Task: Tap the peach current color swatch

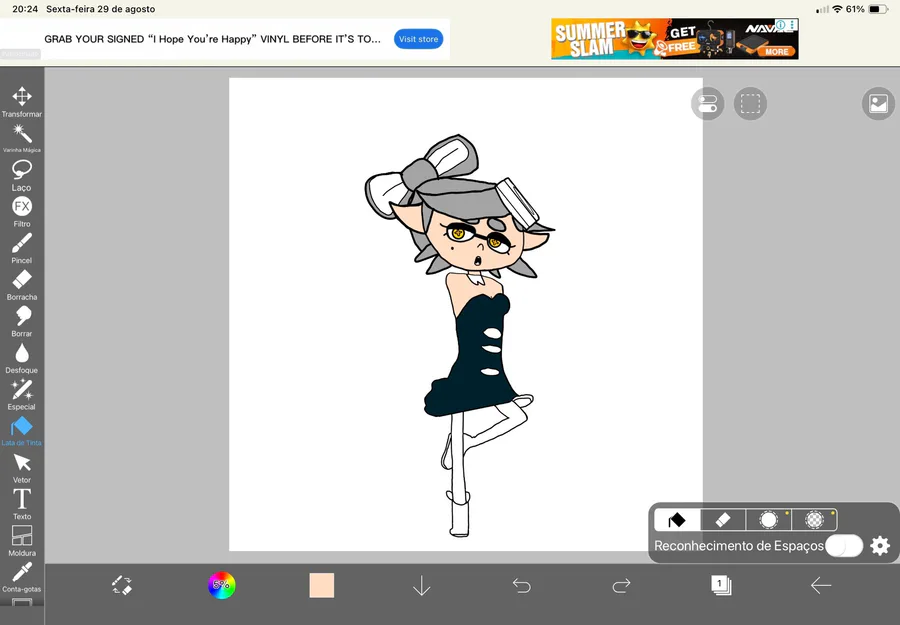Action: click(x=321, y=585)
